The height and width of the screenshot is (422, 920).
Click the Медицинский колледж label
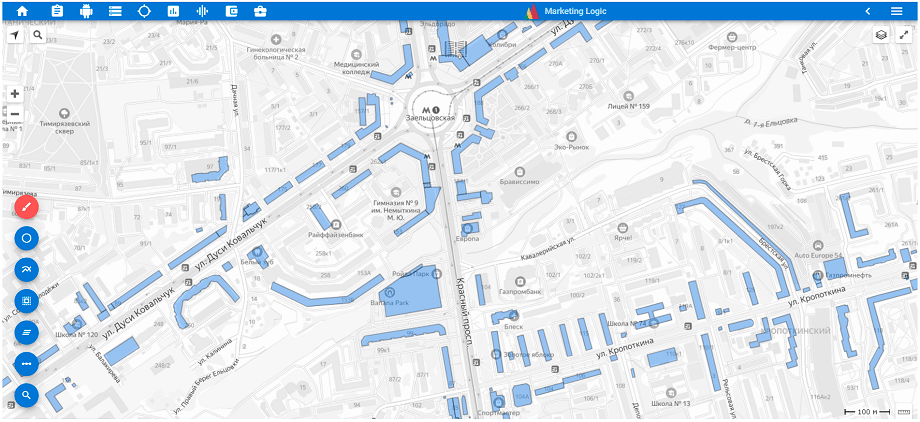[x=356, y=68]
